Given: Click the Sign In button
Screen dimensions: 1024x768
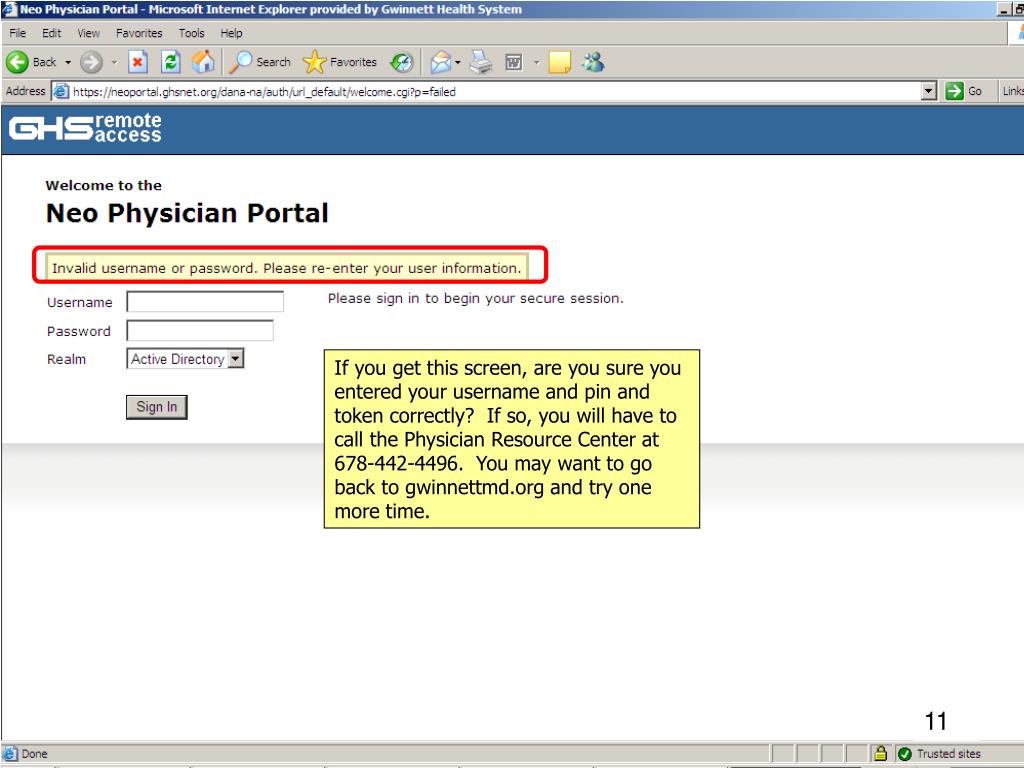Looking at the screenshot, I should click(x=157, y=407).
